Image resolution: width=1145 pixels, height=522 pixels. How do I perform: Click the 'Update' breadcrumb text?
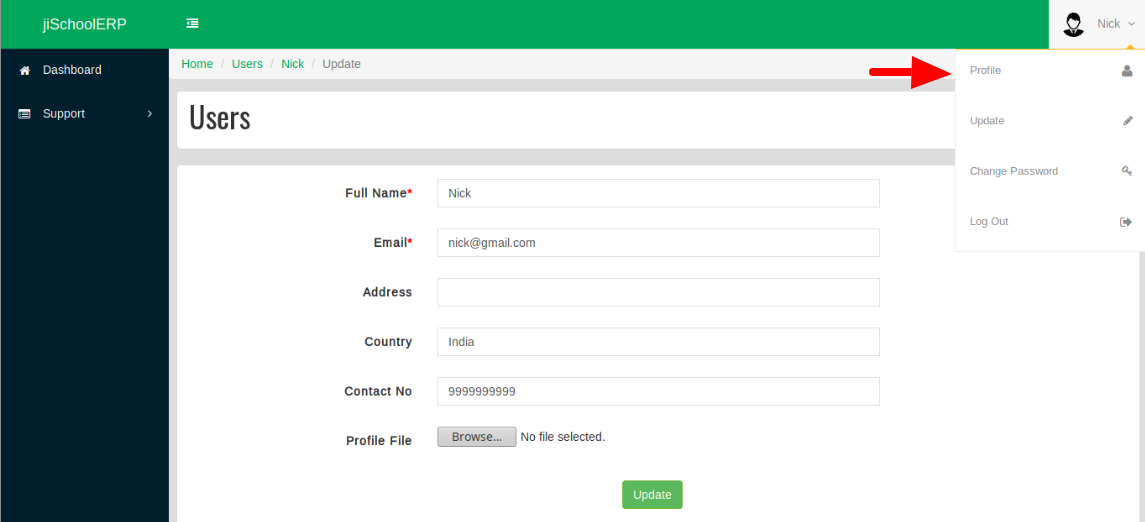(342, 64)
